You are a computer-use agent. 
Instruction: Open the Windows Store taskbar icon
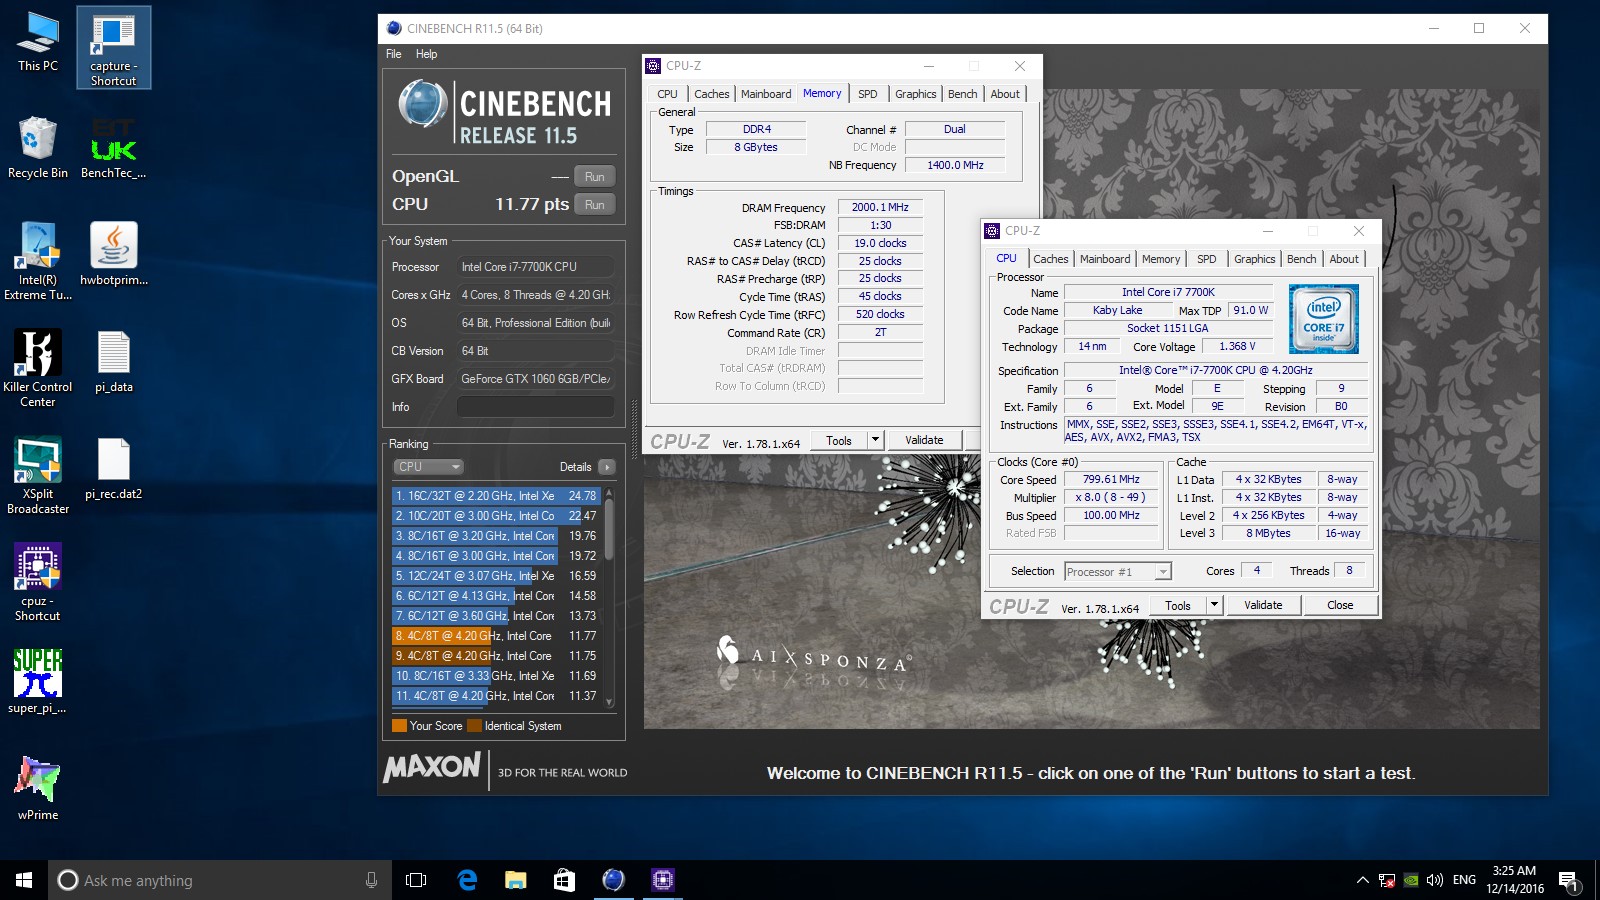click(x=565, y=880)
